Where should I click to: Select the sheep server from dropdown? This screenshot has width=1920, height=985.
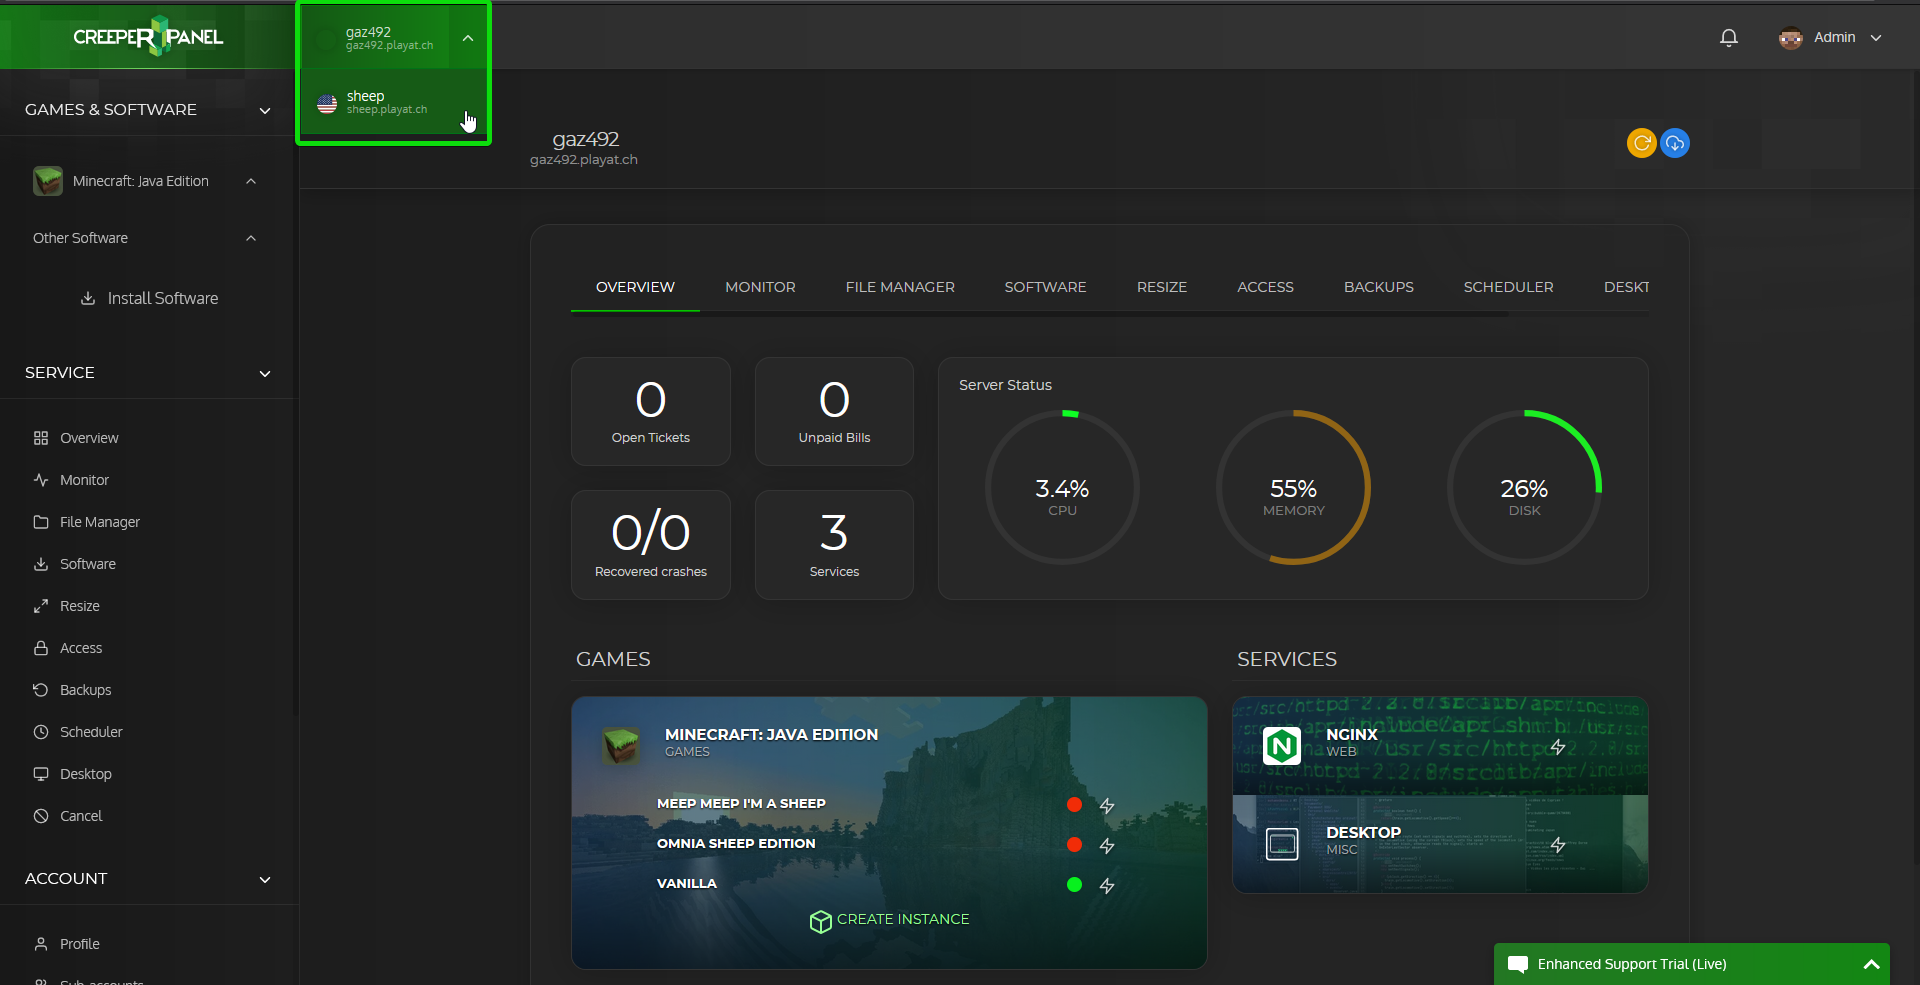pos(394,102)
